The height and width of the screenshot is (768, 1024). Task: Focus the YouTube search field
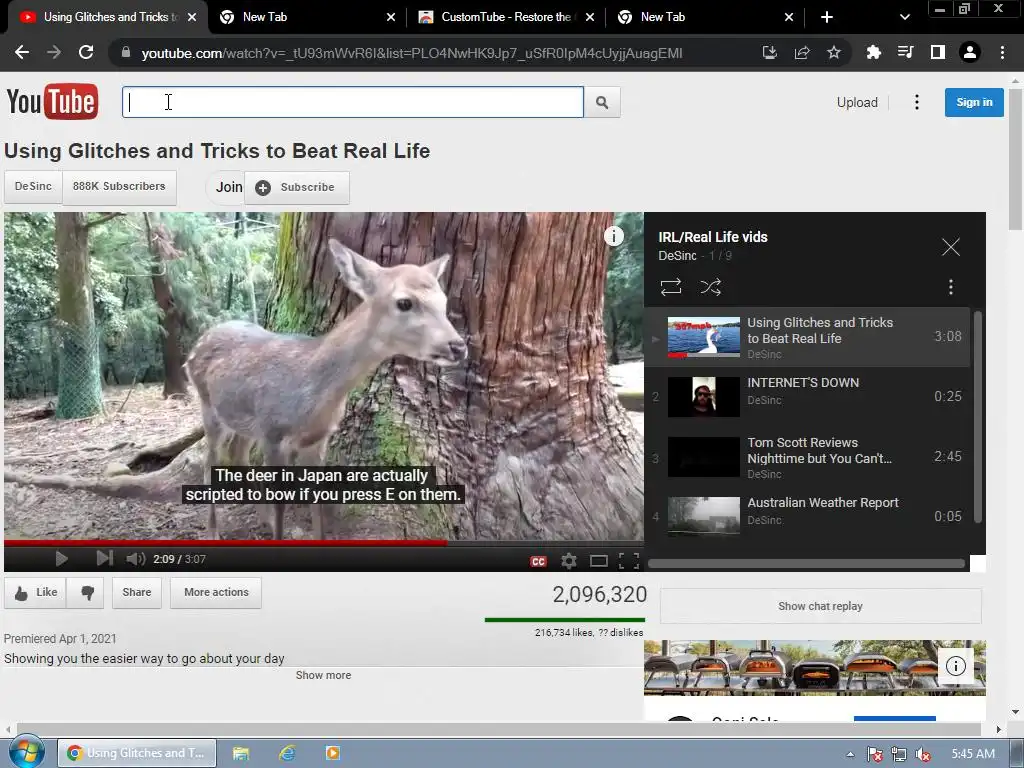pos(353,103)
